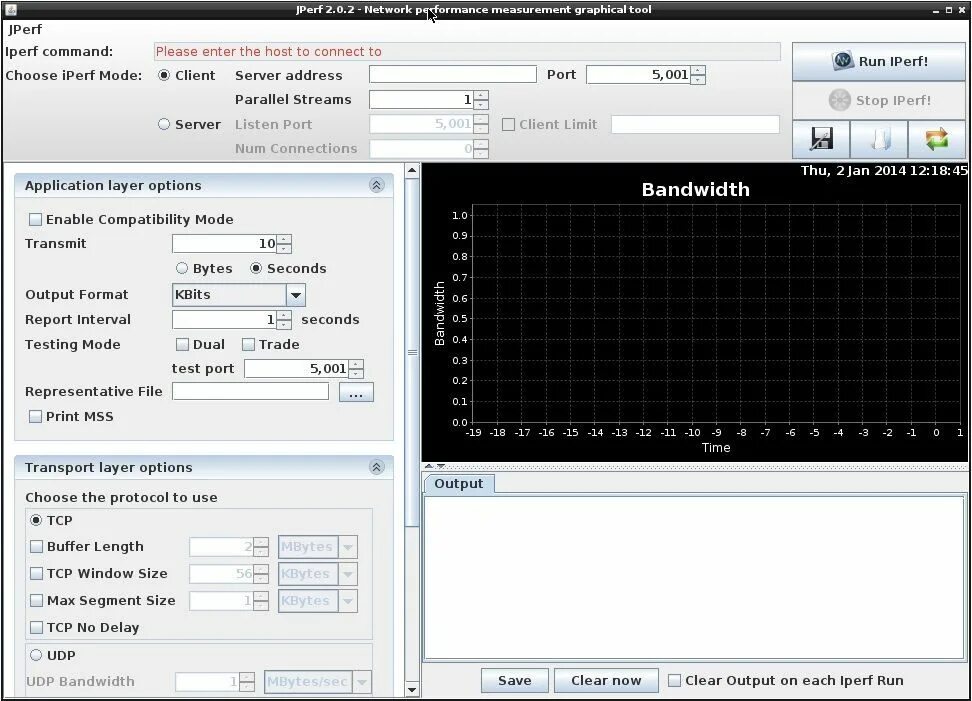This screenshot has height=701, width=972.
Task: Browse for Representative File with ... button
Action: click(x=356, y=392)
